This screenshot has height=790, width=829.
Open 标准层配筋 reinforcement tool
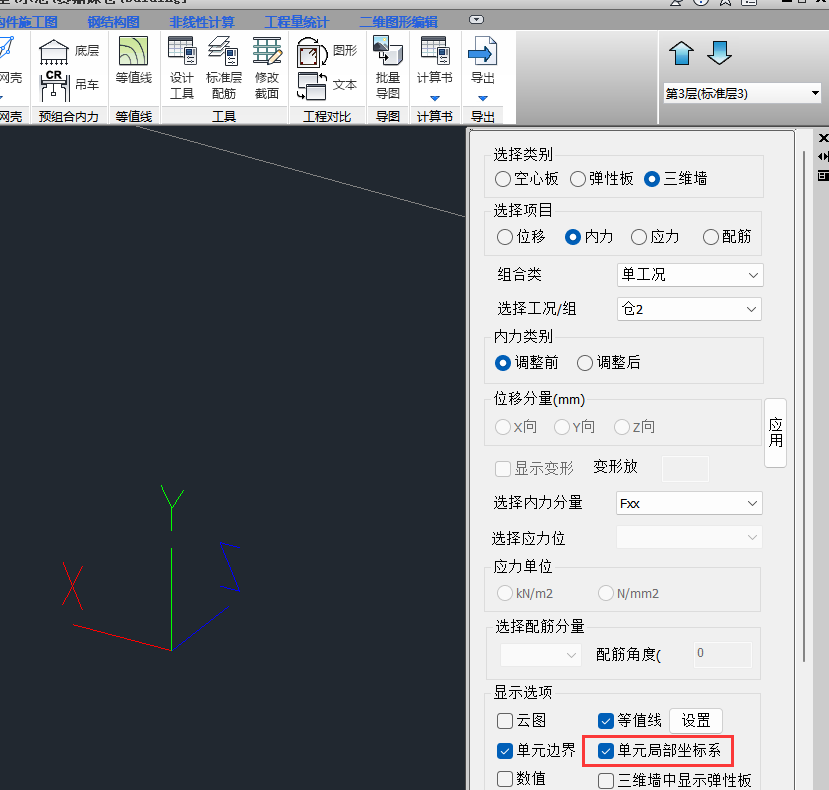[224, 68]
